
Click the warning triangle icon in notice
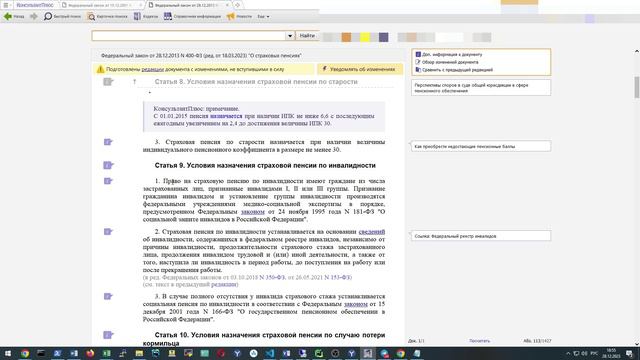pyautogui.click(x=100, y=69)
